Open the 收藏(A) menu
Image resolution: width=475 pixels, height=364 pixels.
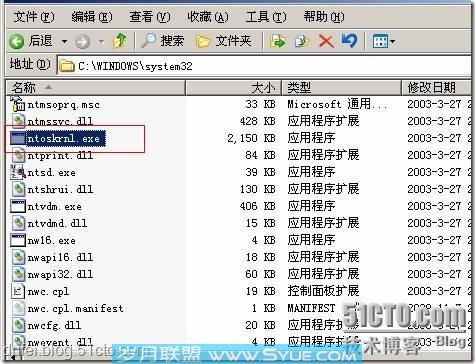208,17
